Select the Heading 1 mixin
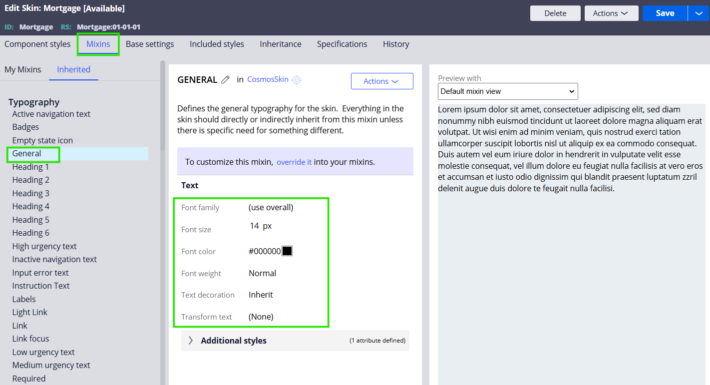This screenshot has height=385, width=710. (30, 167)
